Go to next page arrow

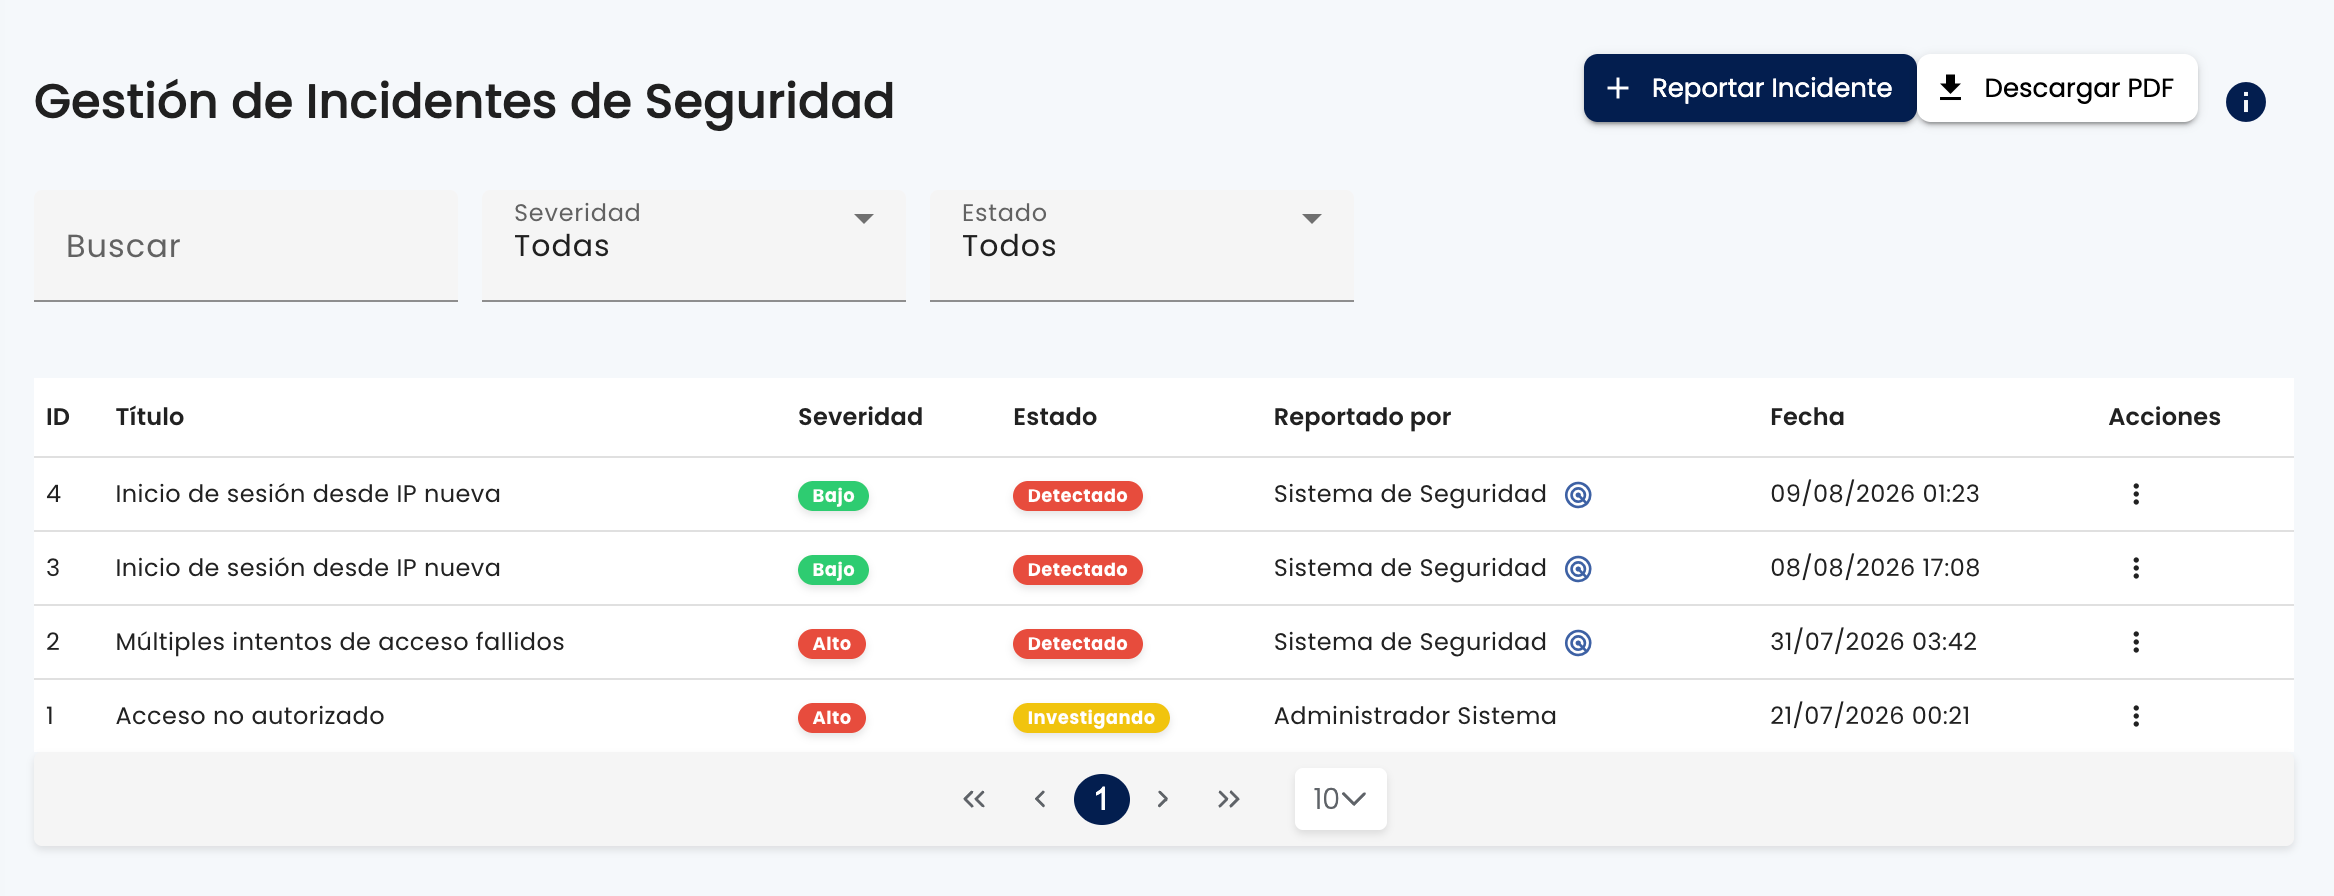tap(1163, 799)
